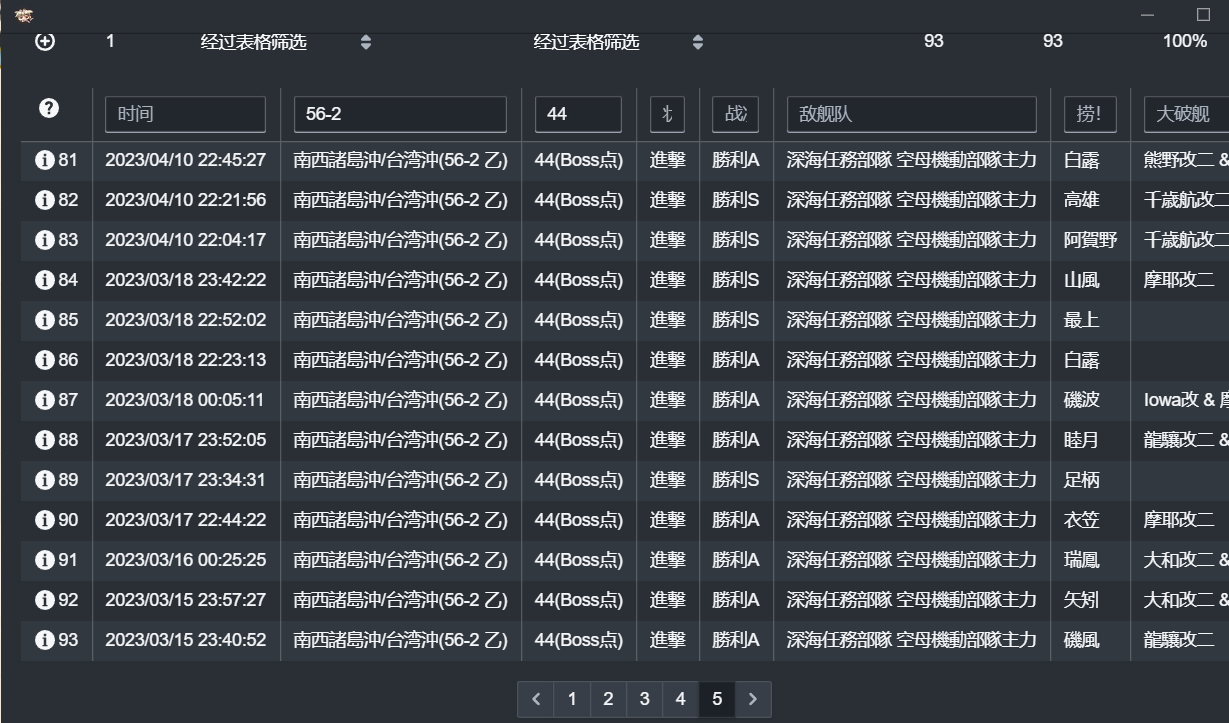The height and width of the screenshot is (723, 1229).
Task: Open info icon for record 84
Action: pos(44,280)
